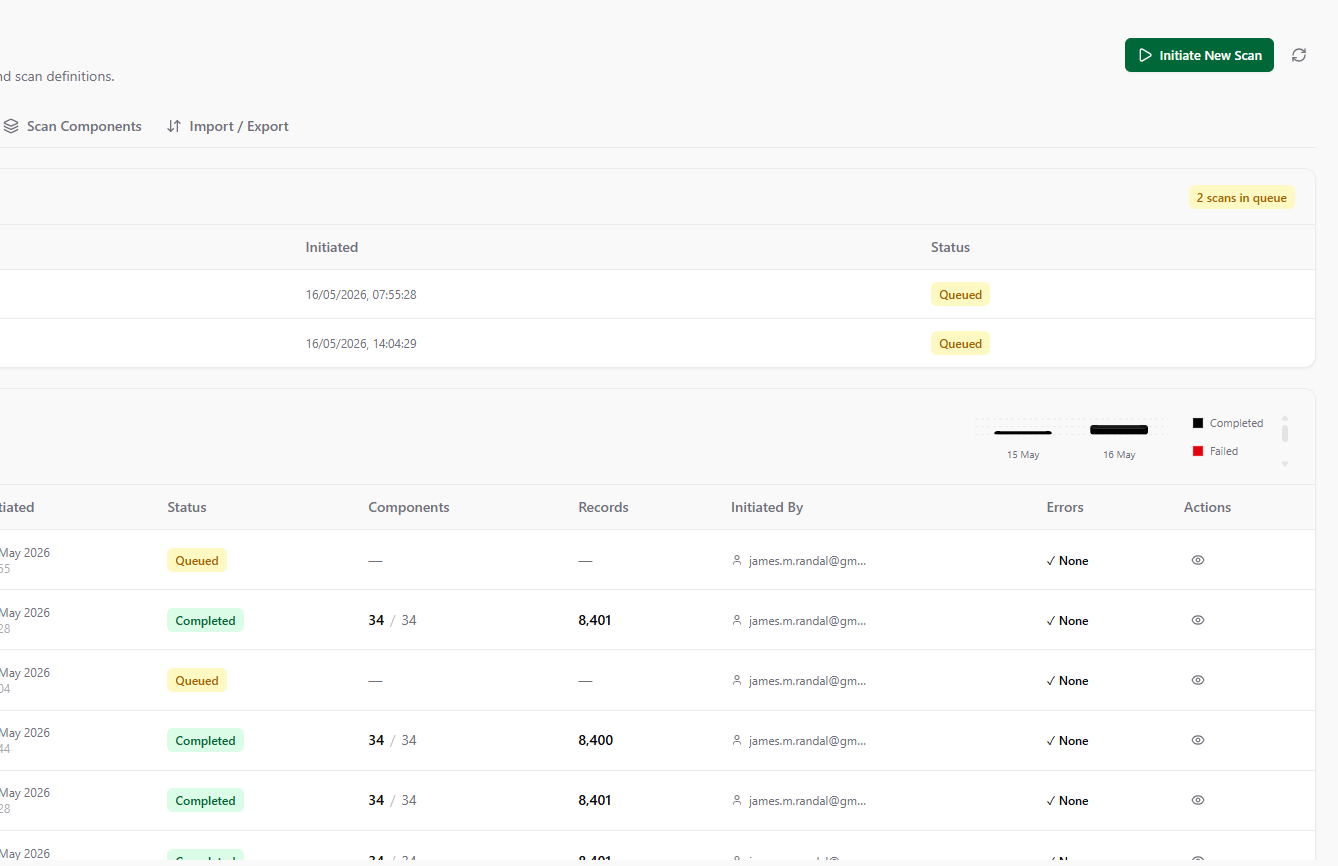
Task: Click the Actions column header
Action: point(1207,507)
